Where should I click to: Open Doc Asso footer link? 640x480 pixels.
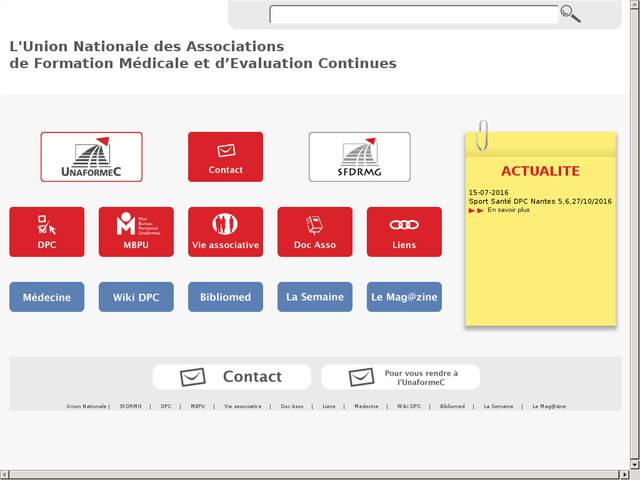tap(292, 406)
